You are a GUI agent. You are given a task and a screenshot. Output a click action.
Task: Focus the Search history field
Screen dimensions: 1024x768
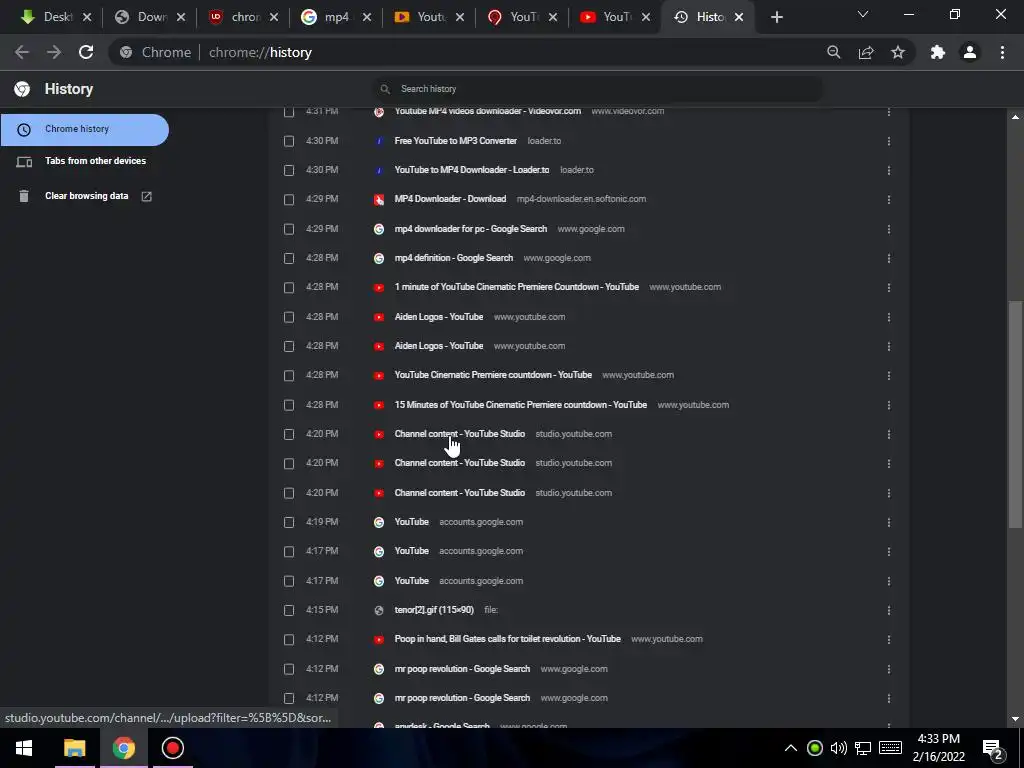(598, 89)
